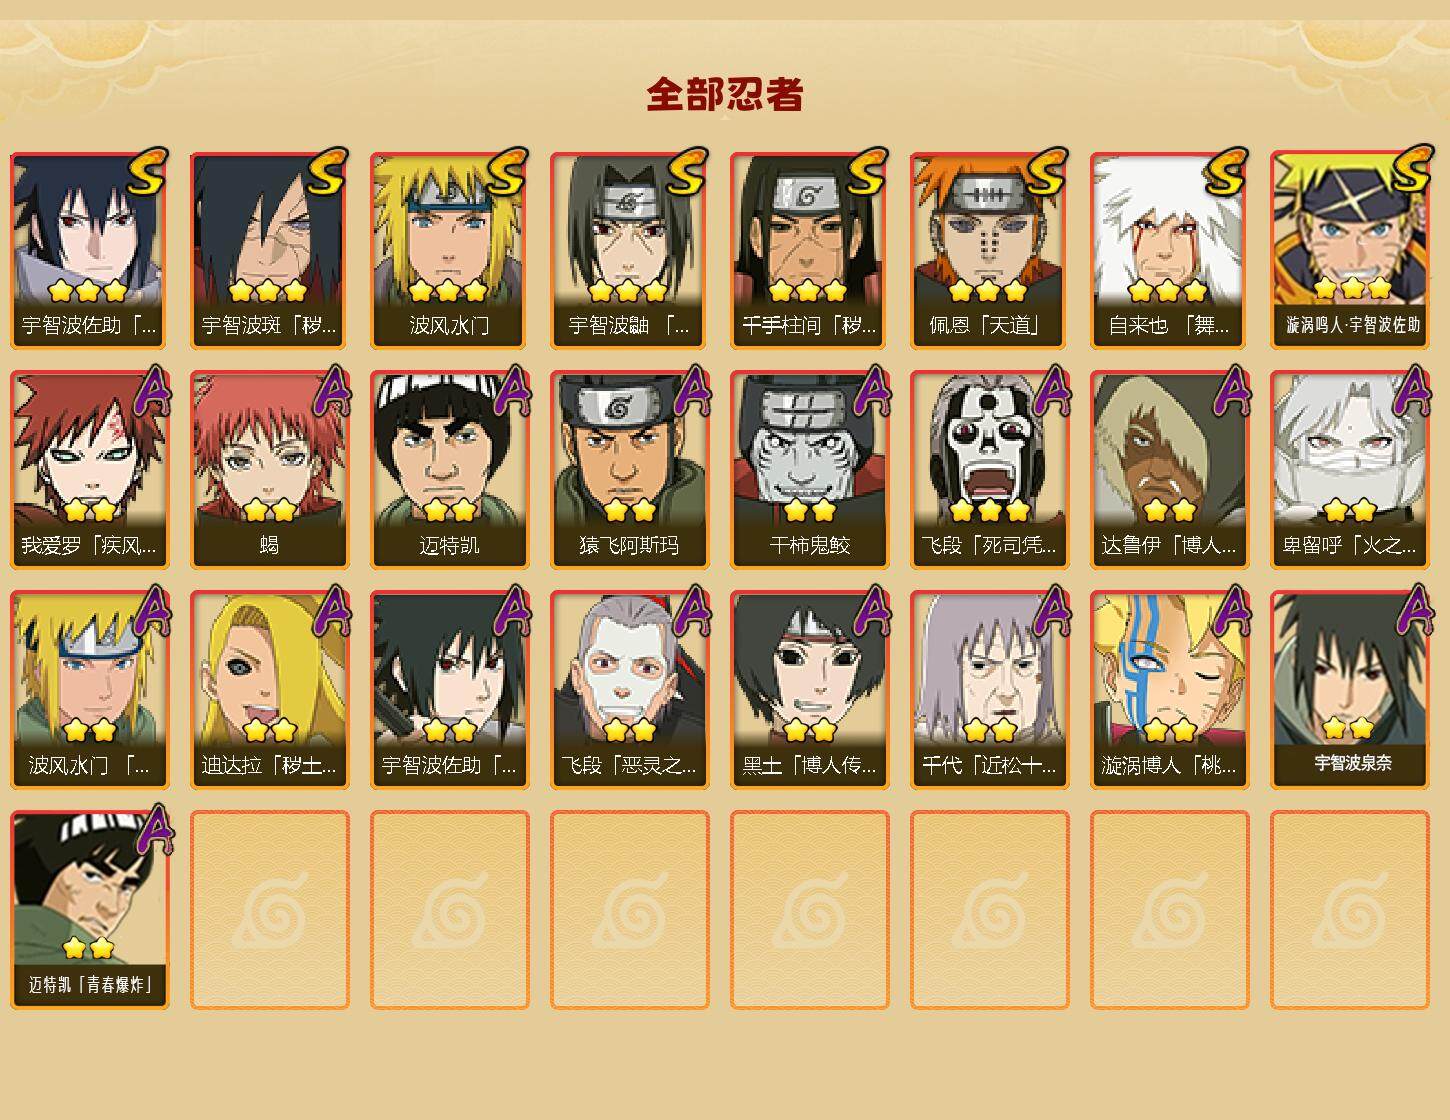Click the stars on 干柿鬼鲛 card

click(809, 511)
